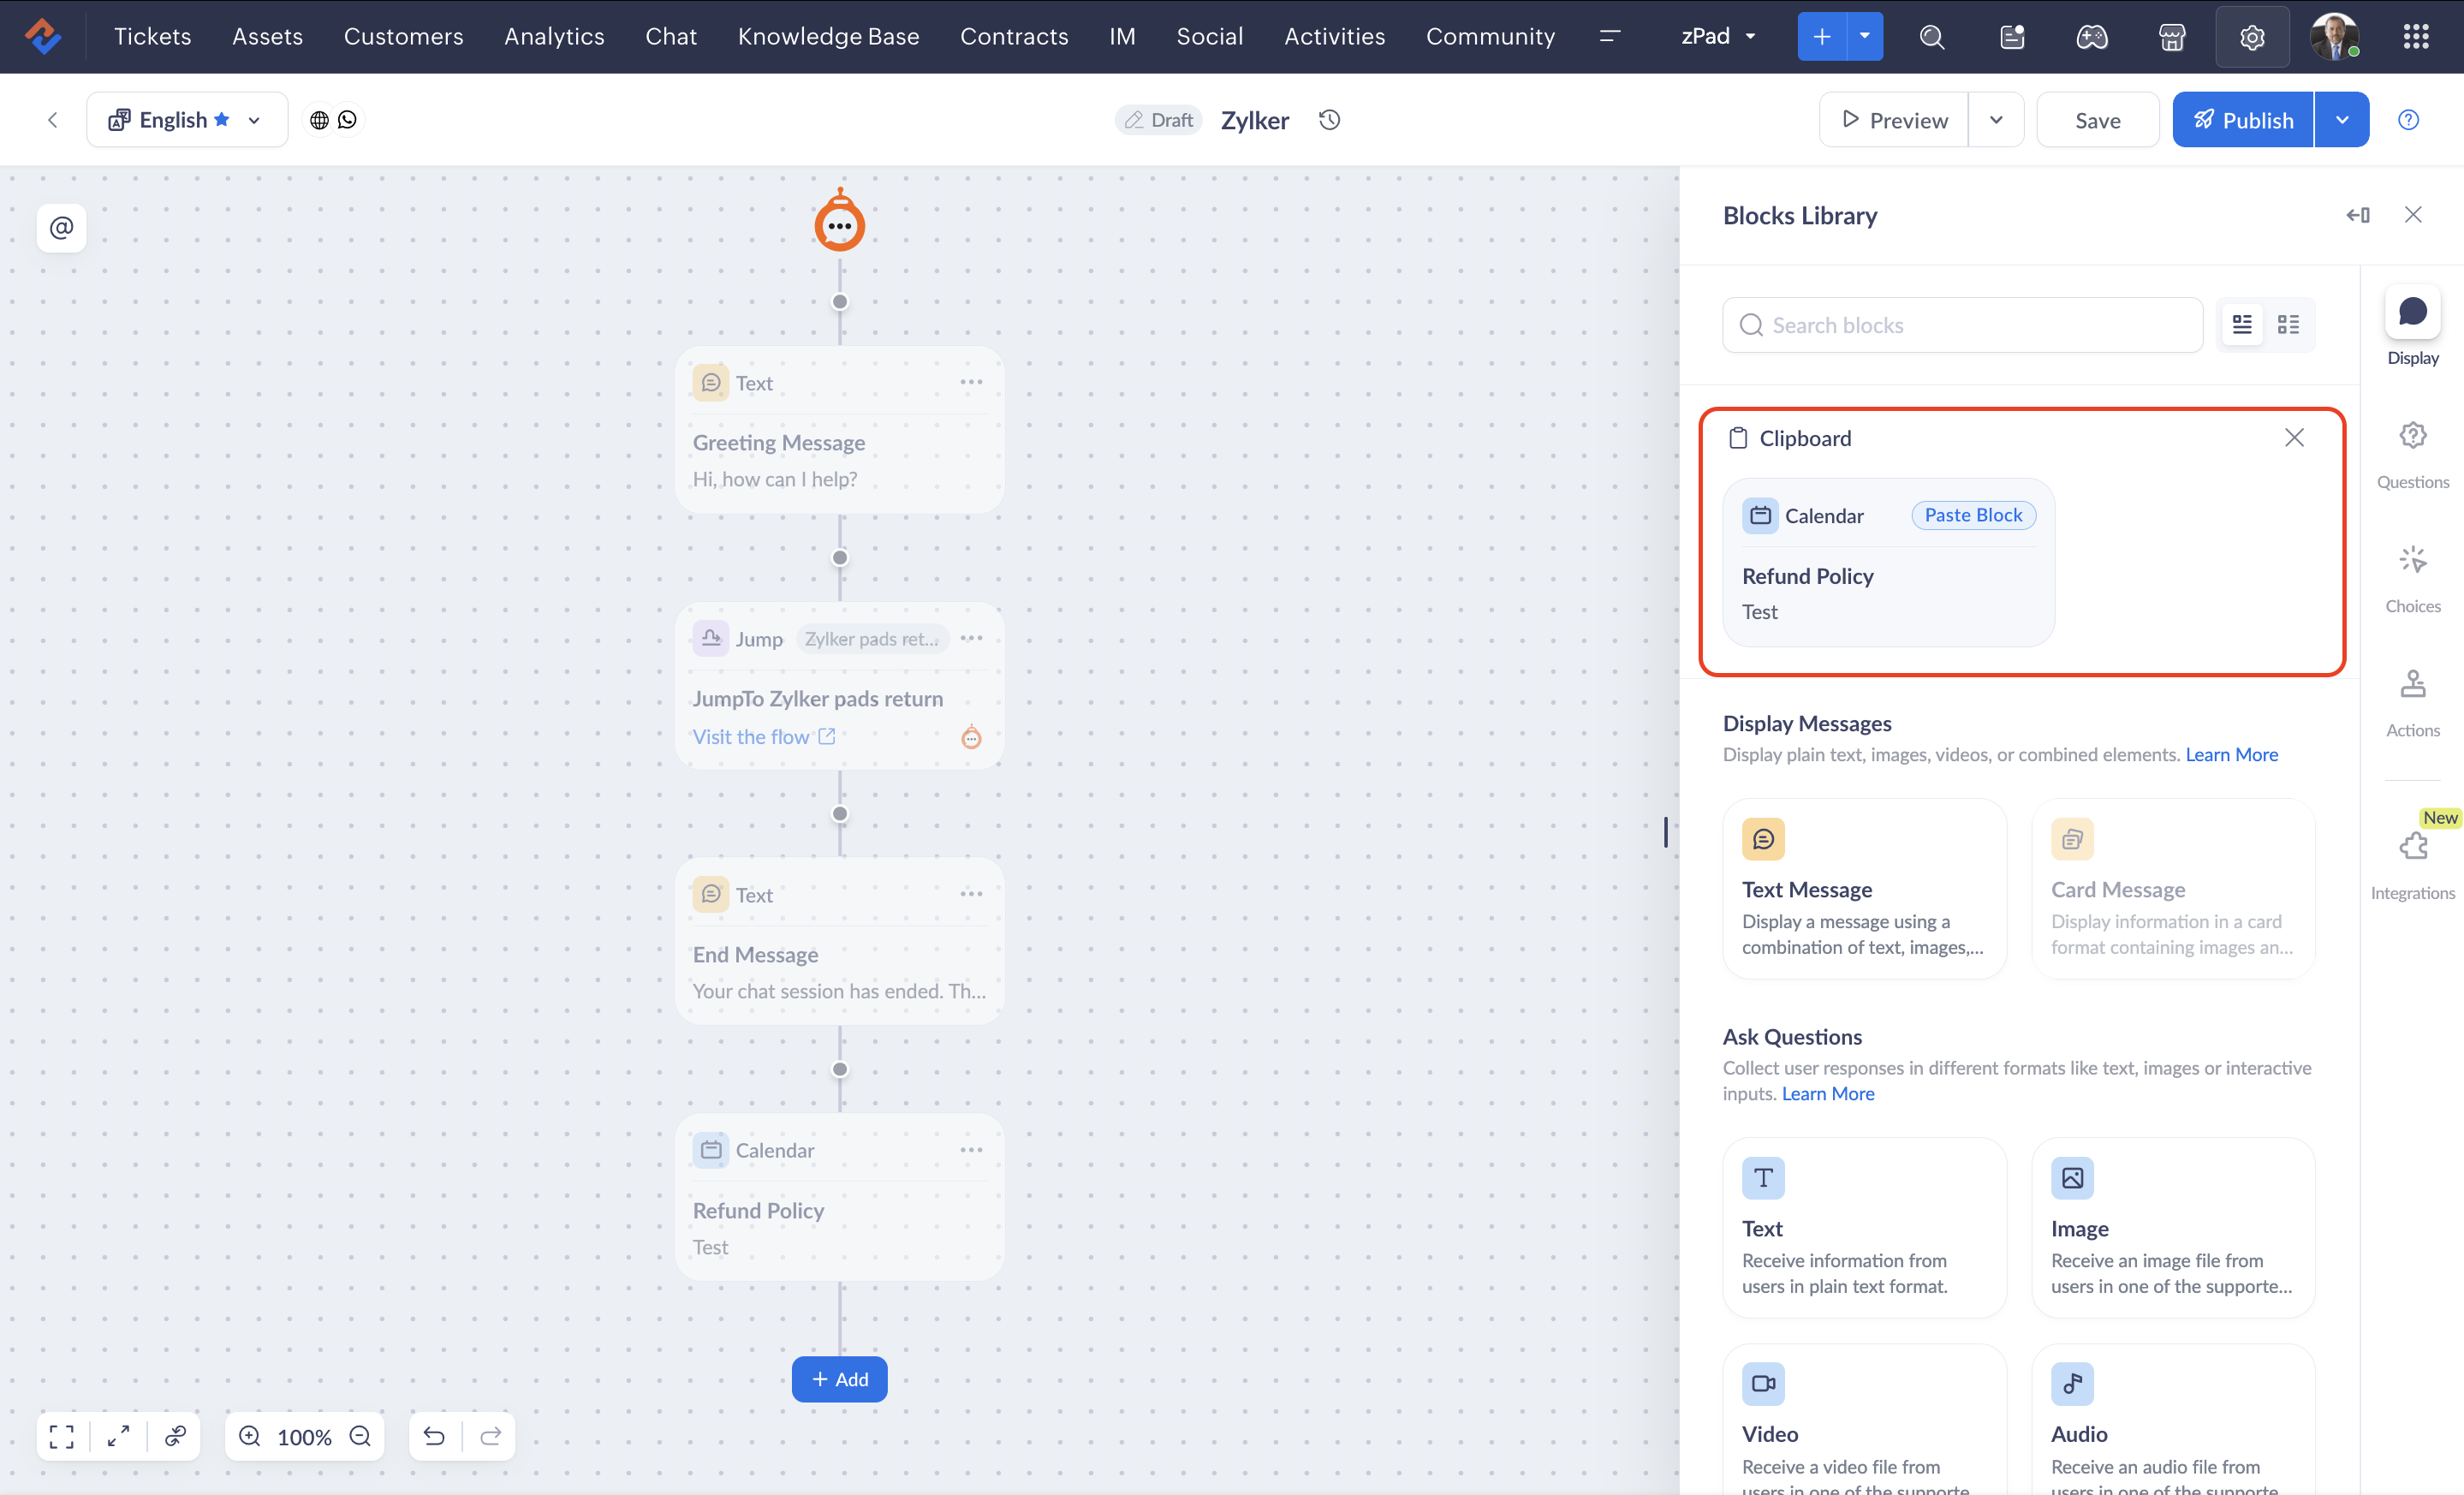Click the fit-to-screen icon
Image resolution: width=2464 pixels, height=1495 pixels.
pyautogui.click(x=61, y=1436)
